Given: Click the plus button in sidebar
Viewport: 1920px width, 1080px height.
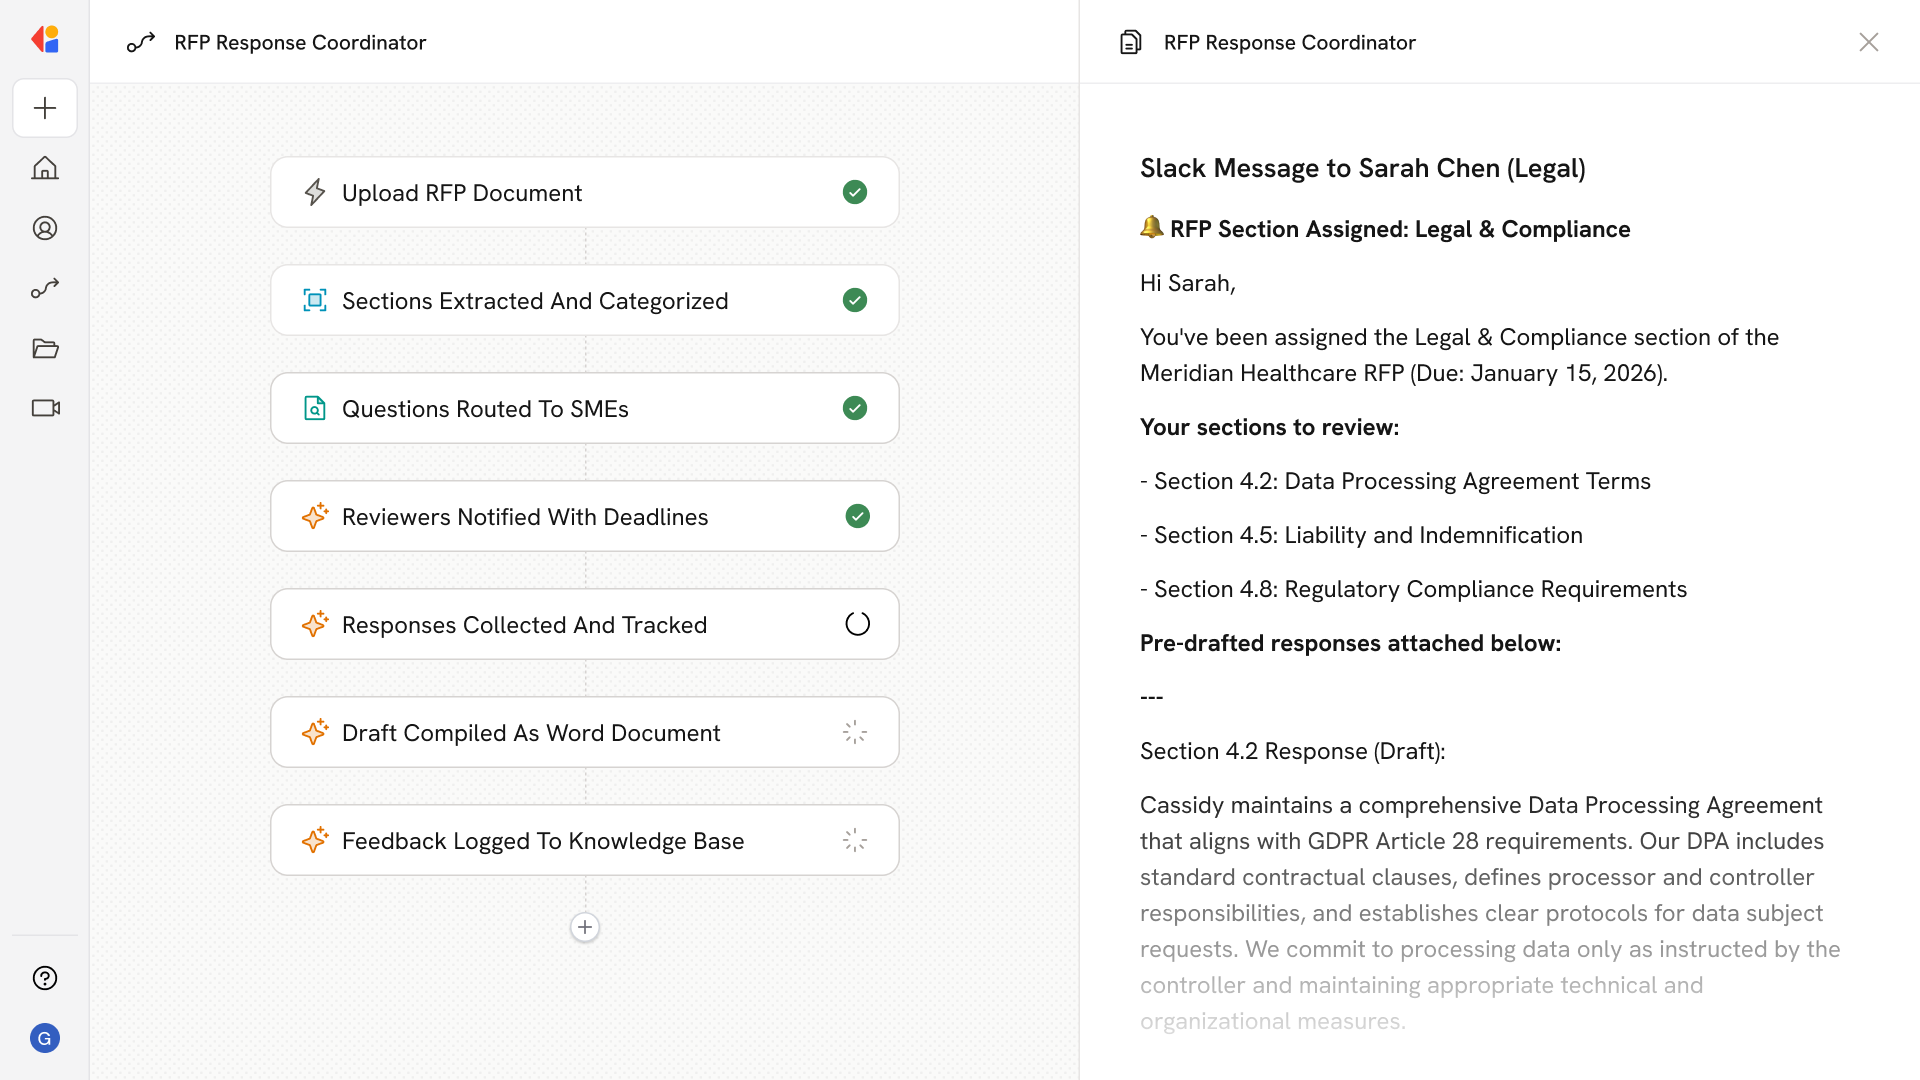Looking at the screenshot, I should [x=45, y=108].
